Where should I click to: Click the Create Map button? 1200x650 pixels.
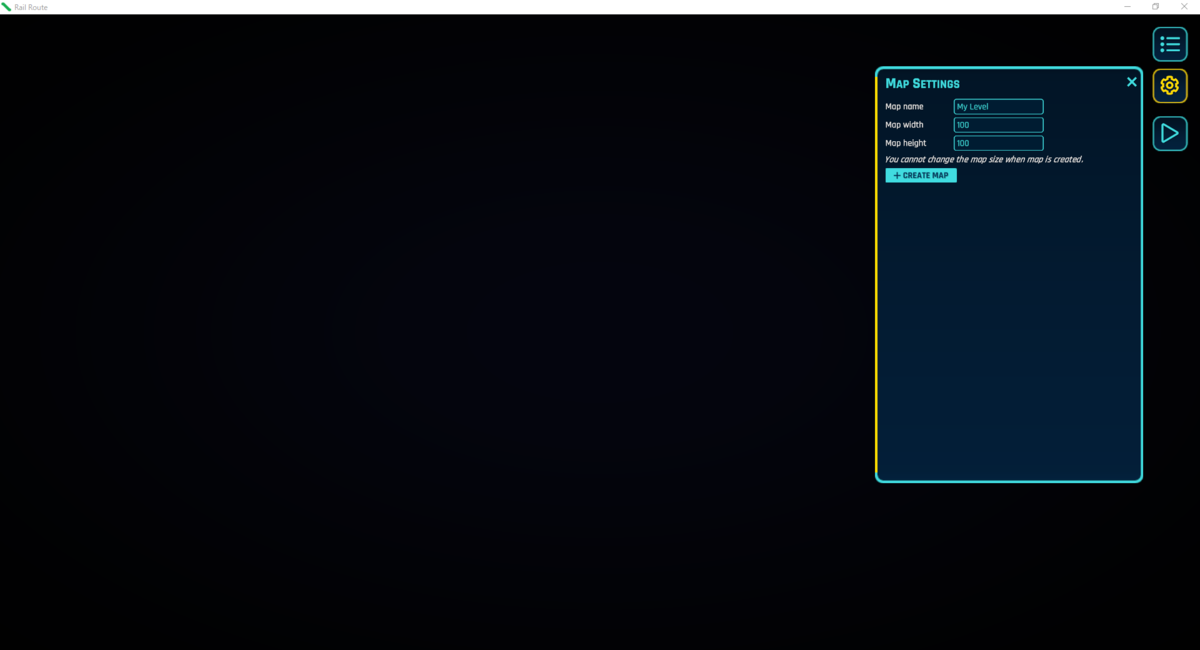(x=921, y=175)
